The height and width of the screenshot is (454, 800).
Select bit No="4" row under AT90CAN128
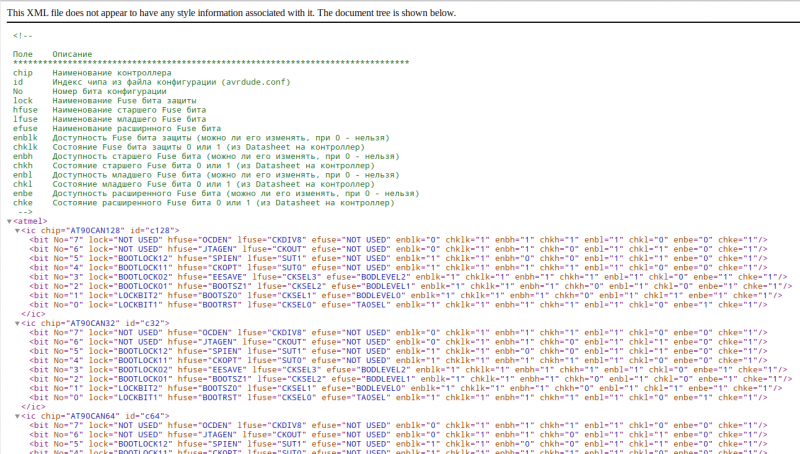398,267
